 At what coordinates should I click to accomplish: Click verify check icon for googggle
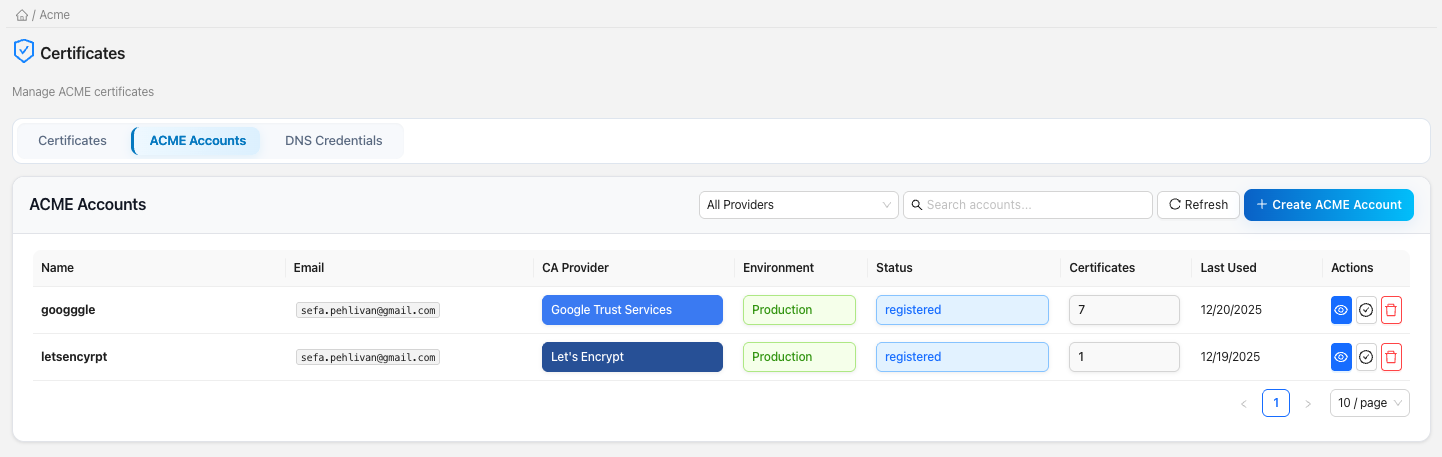click(1366, 310)
